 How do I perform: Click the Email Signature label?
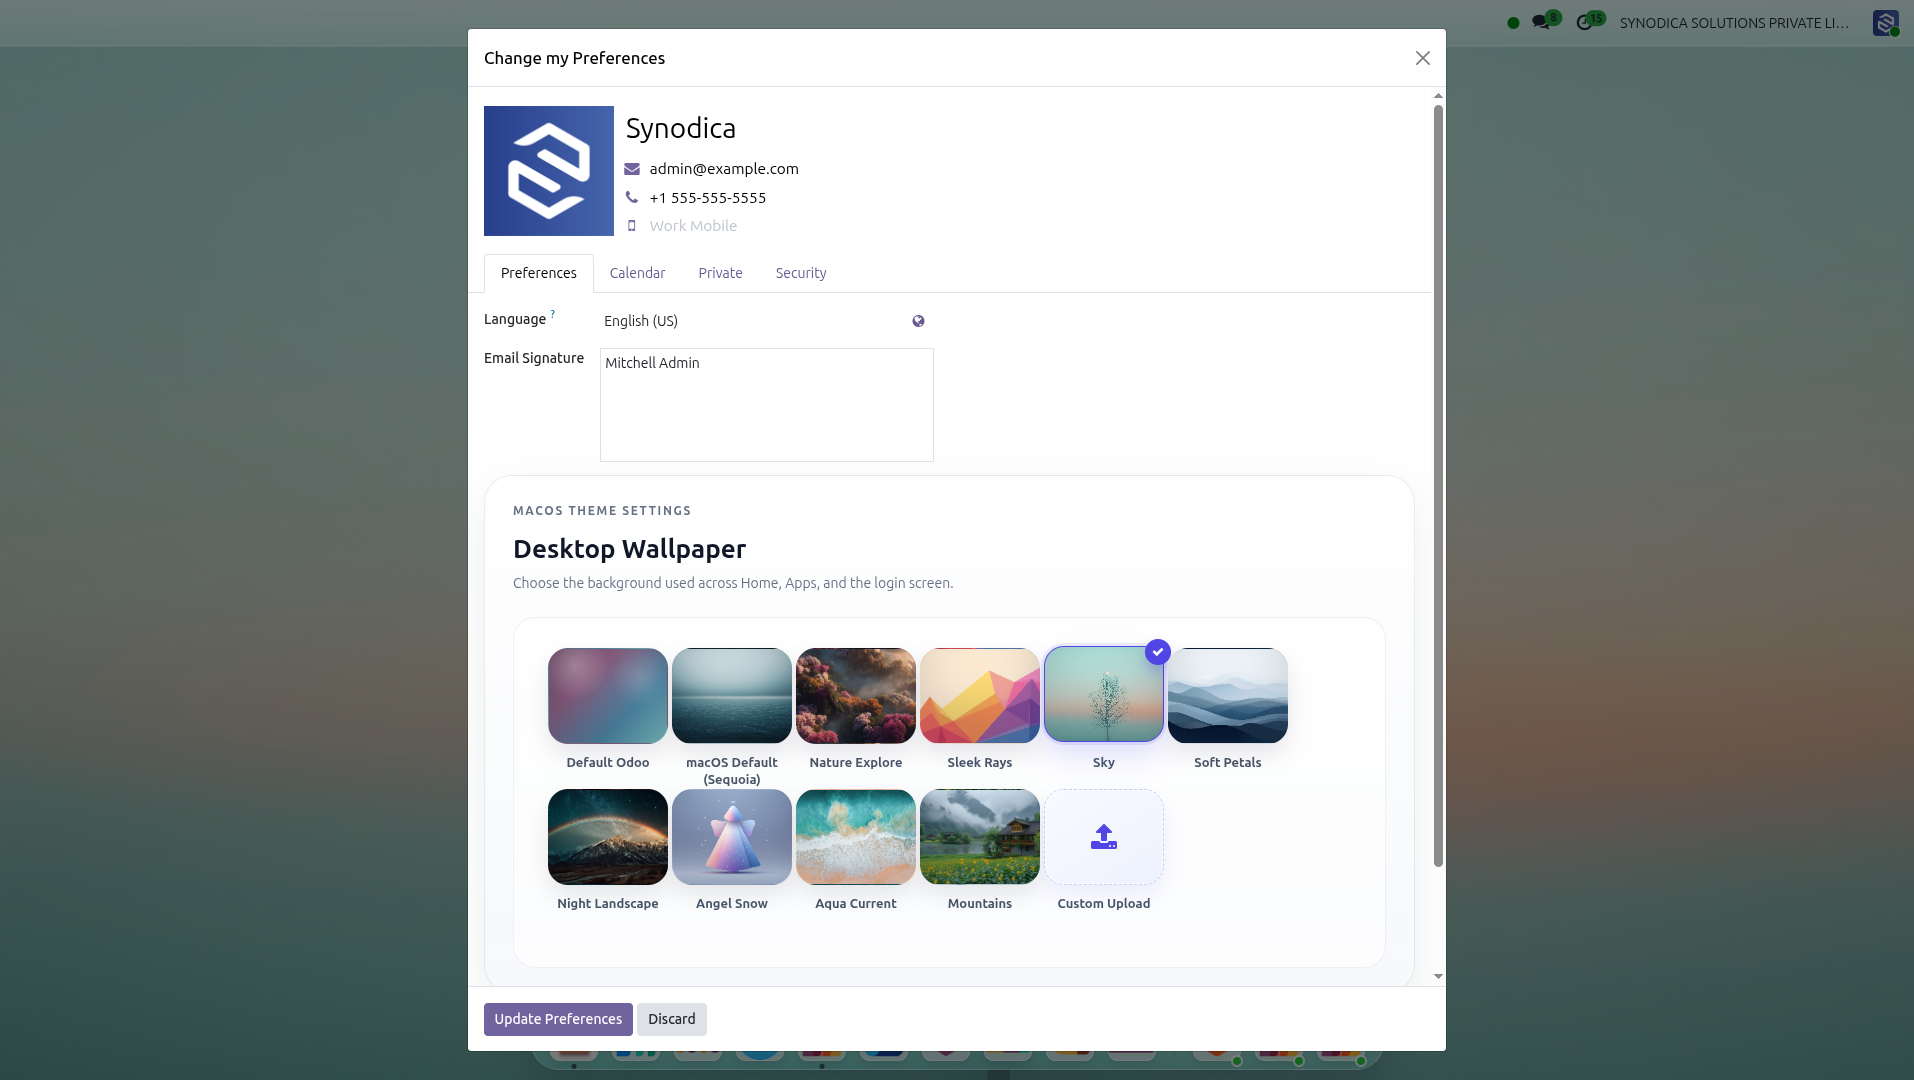[x=534, y=358]
